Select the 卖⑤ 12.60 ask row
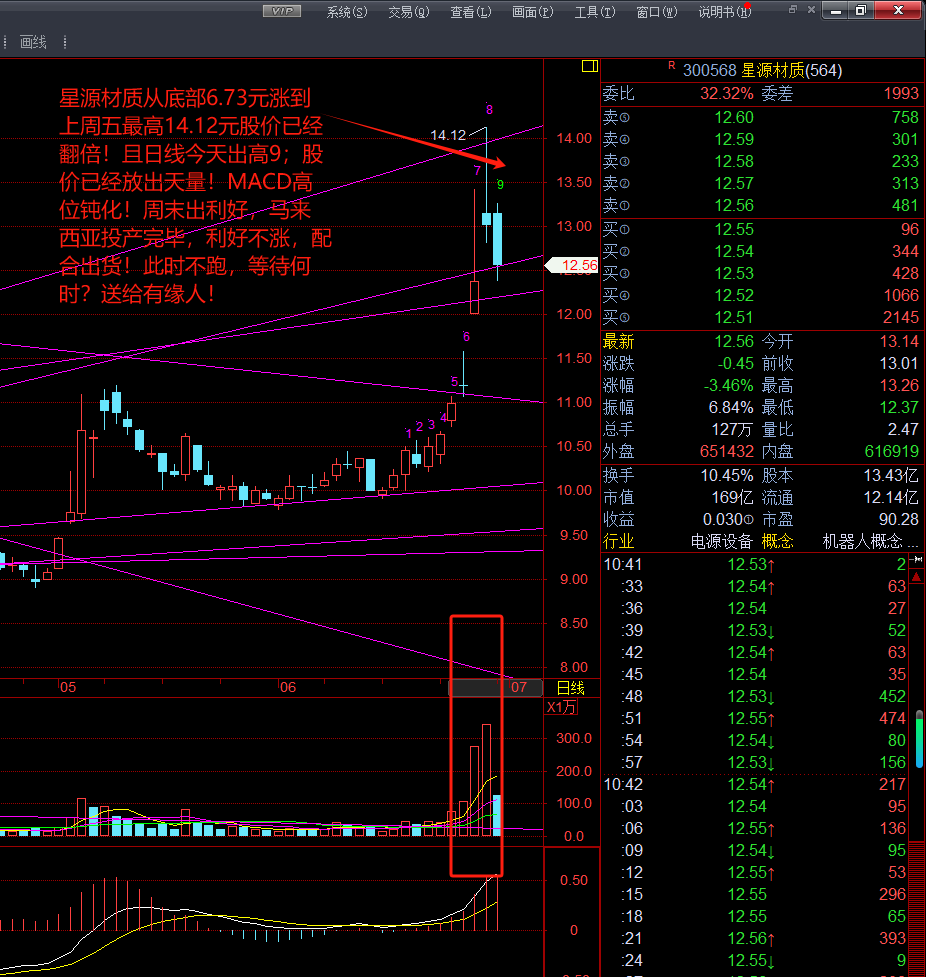 pos(761,117)
